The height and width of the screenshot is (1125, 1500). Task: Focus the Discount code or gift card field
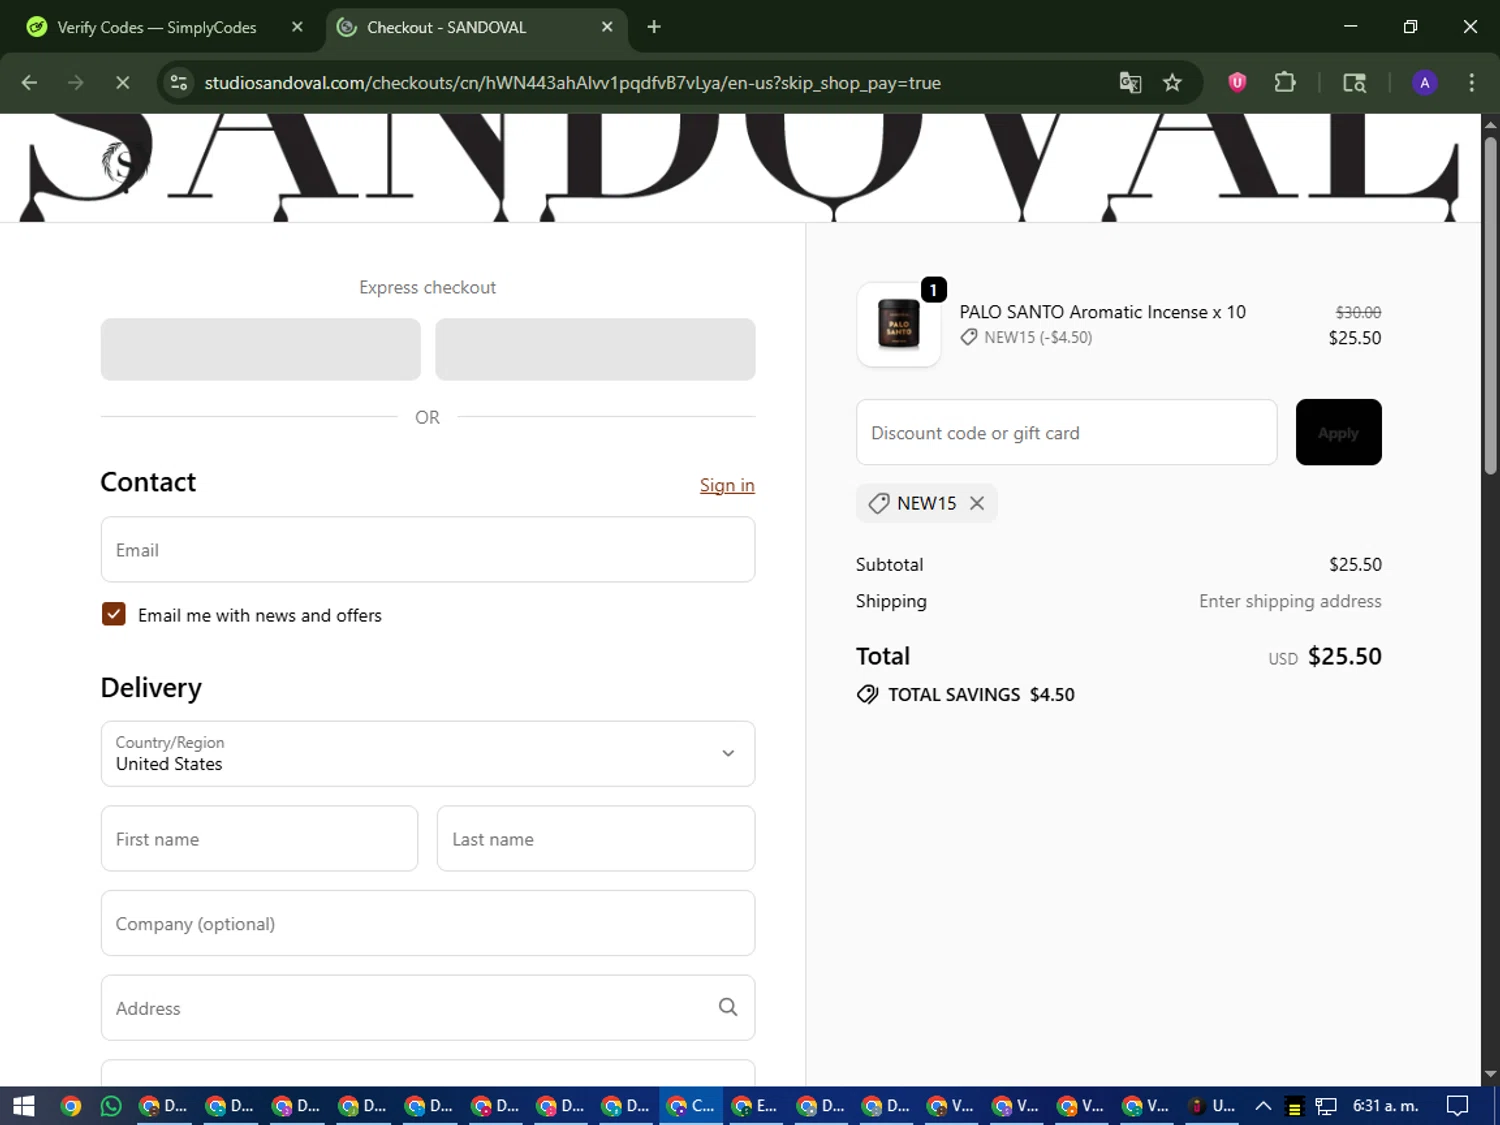pos(1067,432)
